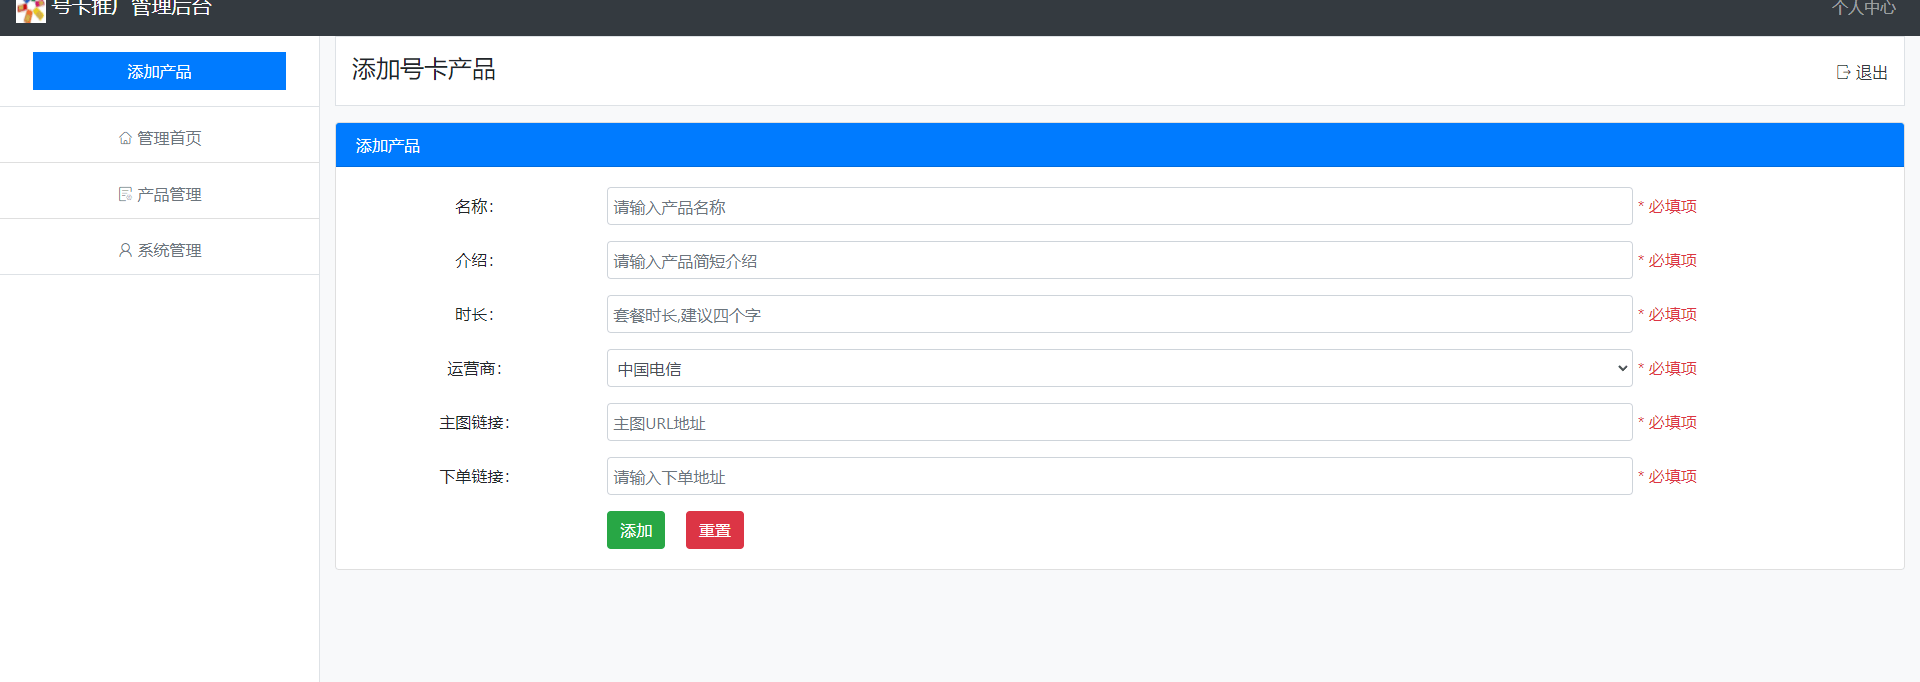Focus the 时长 package duration input

point(1119,314)
